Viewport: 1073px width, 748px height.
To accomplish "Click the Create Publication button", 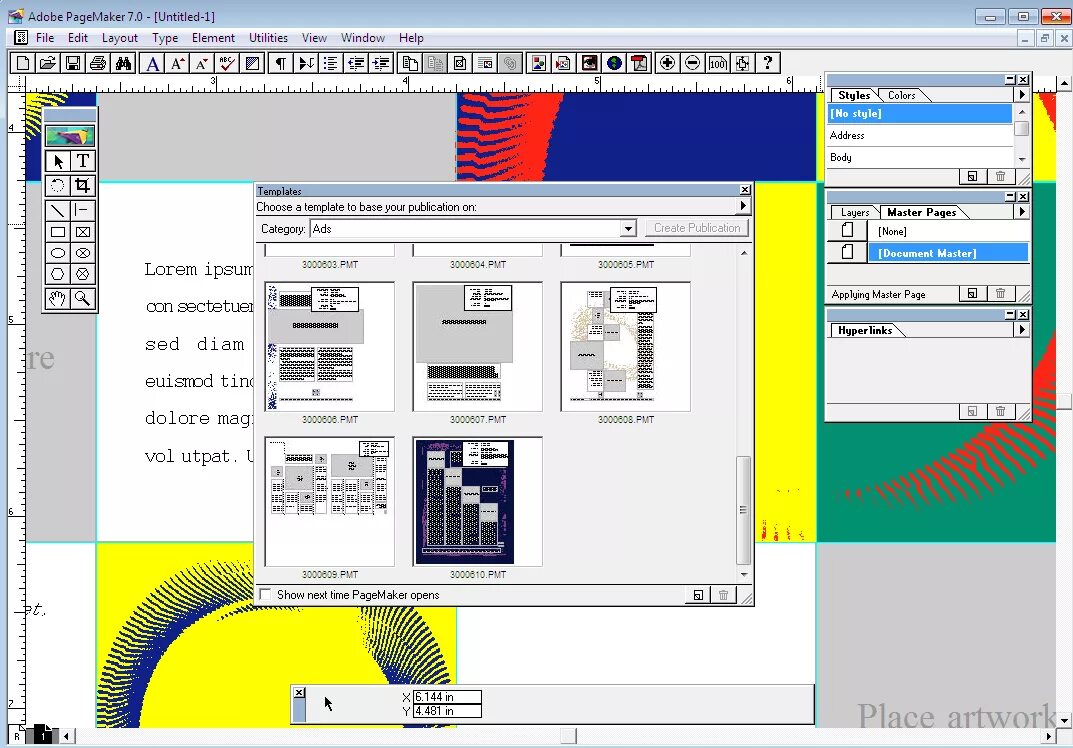I will [x=696, y=228].
